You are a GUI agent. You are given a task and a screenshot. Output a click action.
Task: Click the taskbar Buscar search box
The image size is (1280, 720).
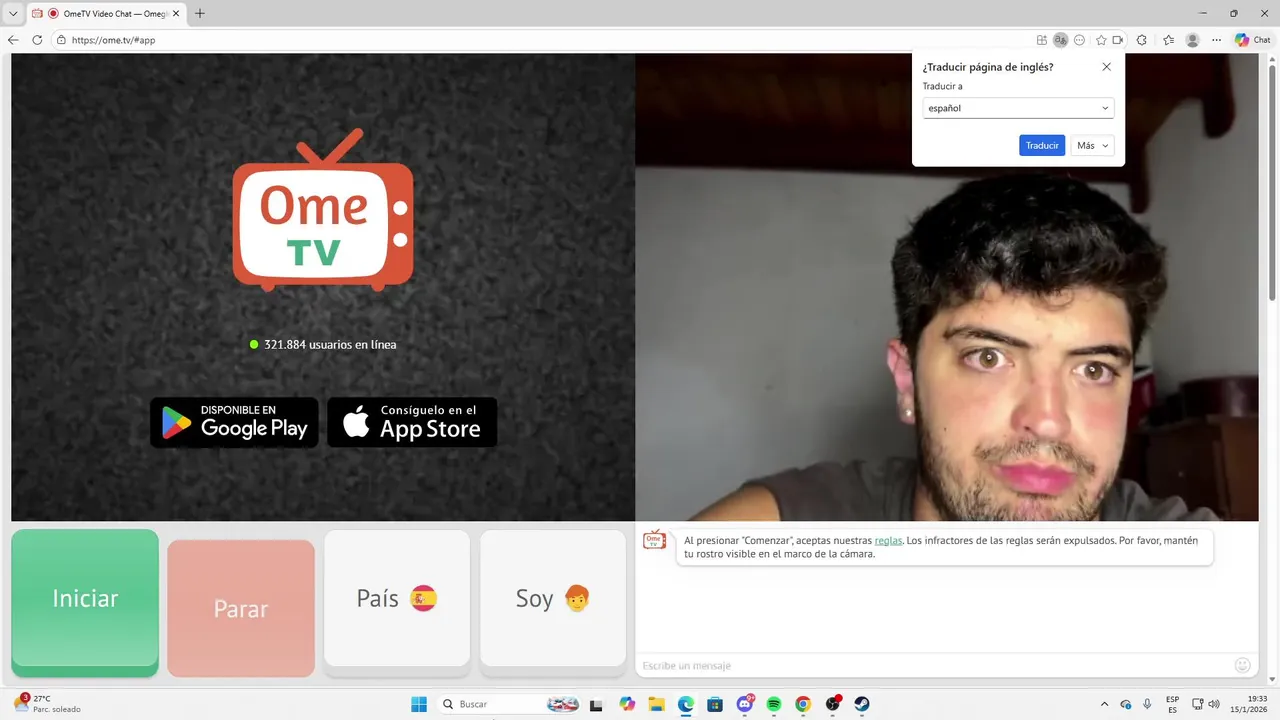coord(510,704)
